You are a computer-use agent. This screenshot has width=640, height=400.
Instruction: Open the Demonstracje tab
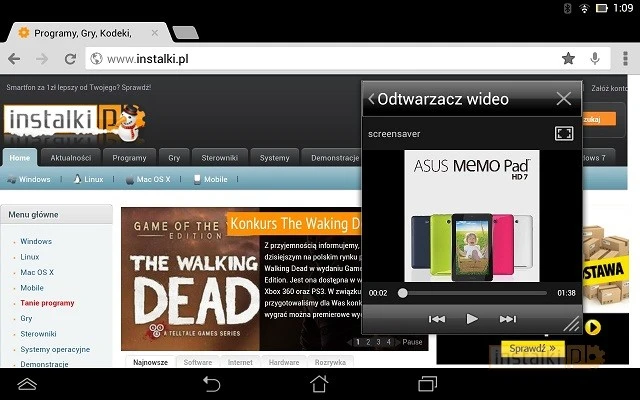click(x=332, y=158)
